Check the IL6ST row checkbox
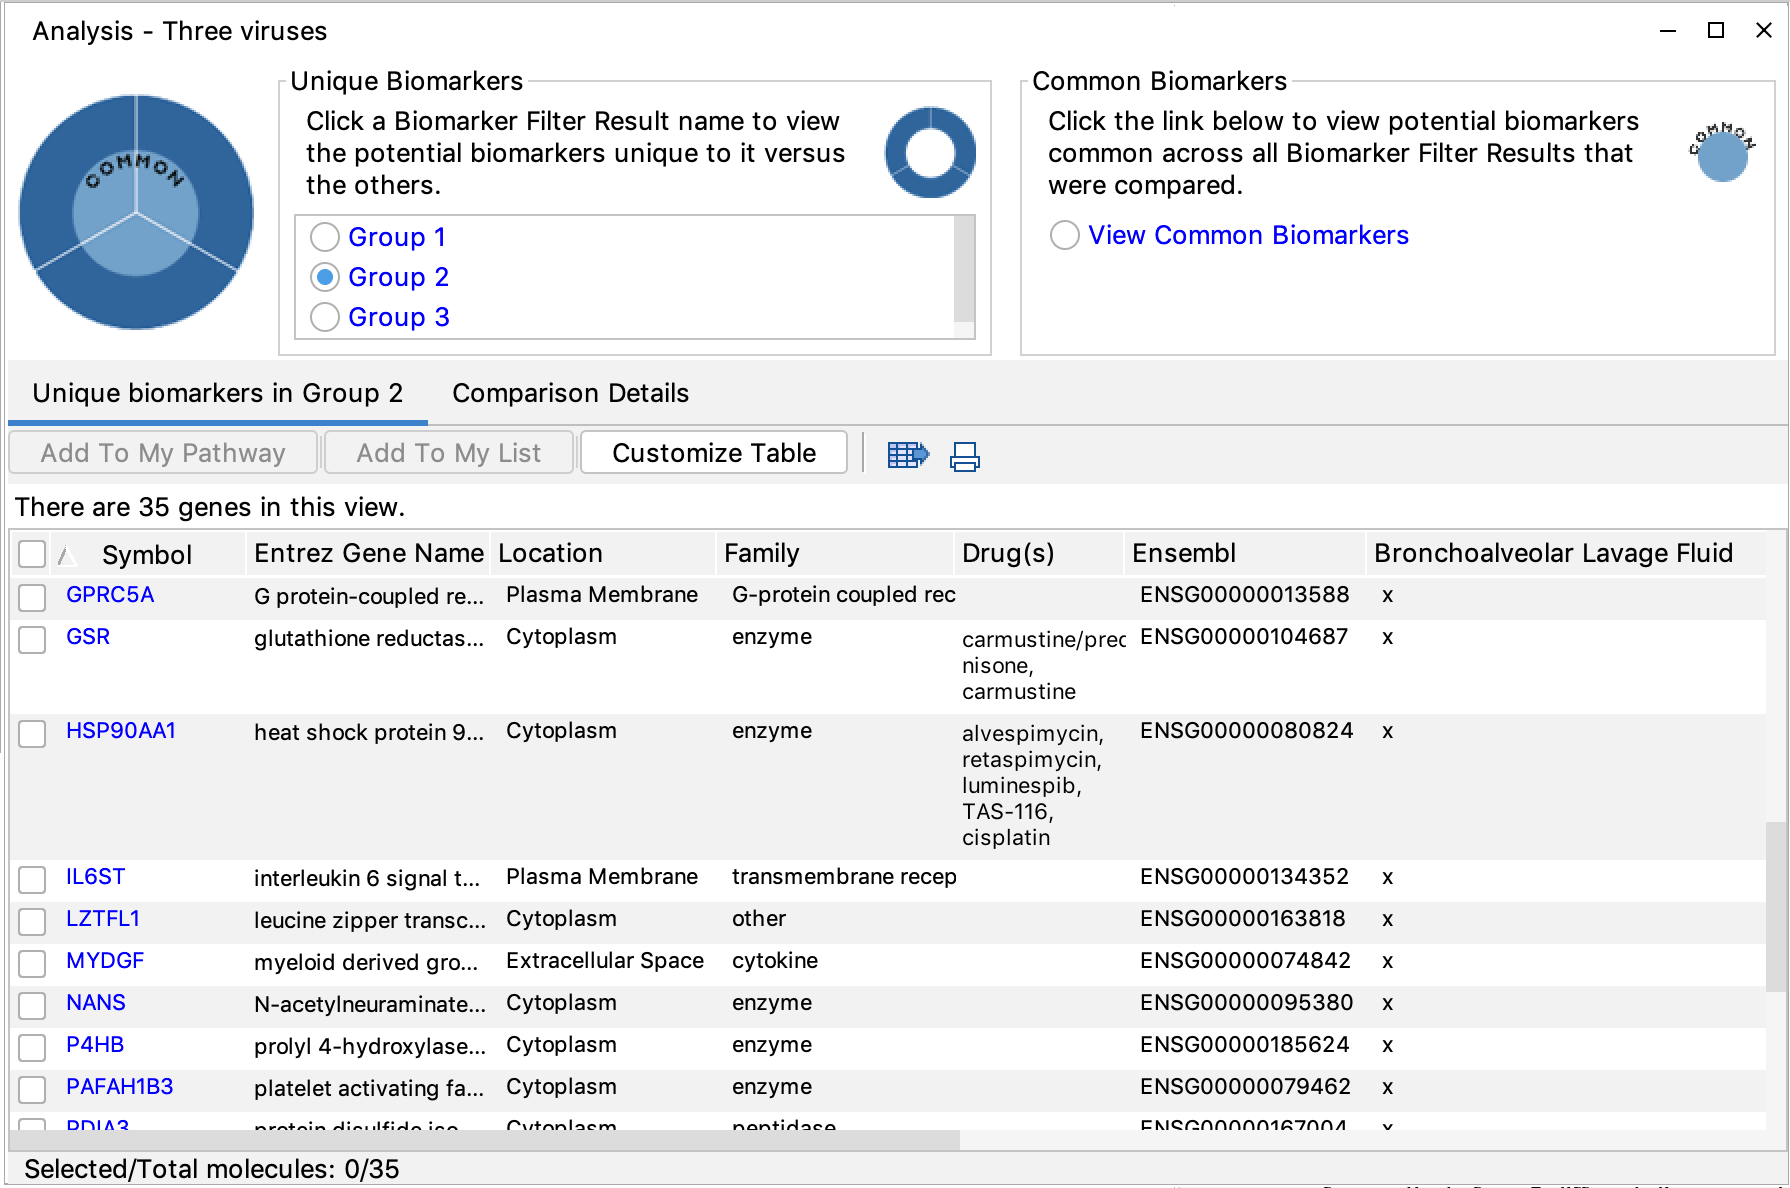The height and width of the screenshot is (1188, 1790). click(32, 879)
